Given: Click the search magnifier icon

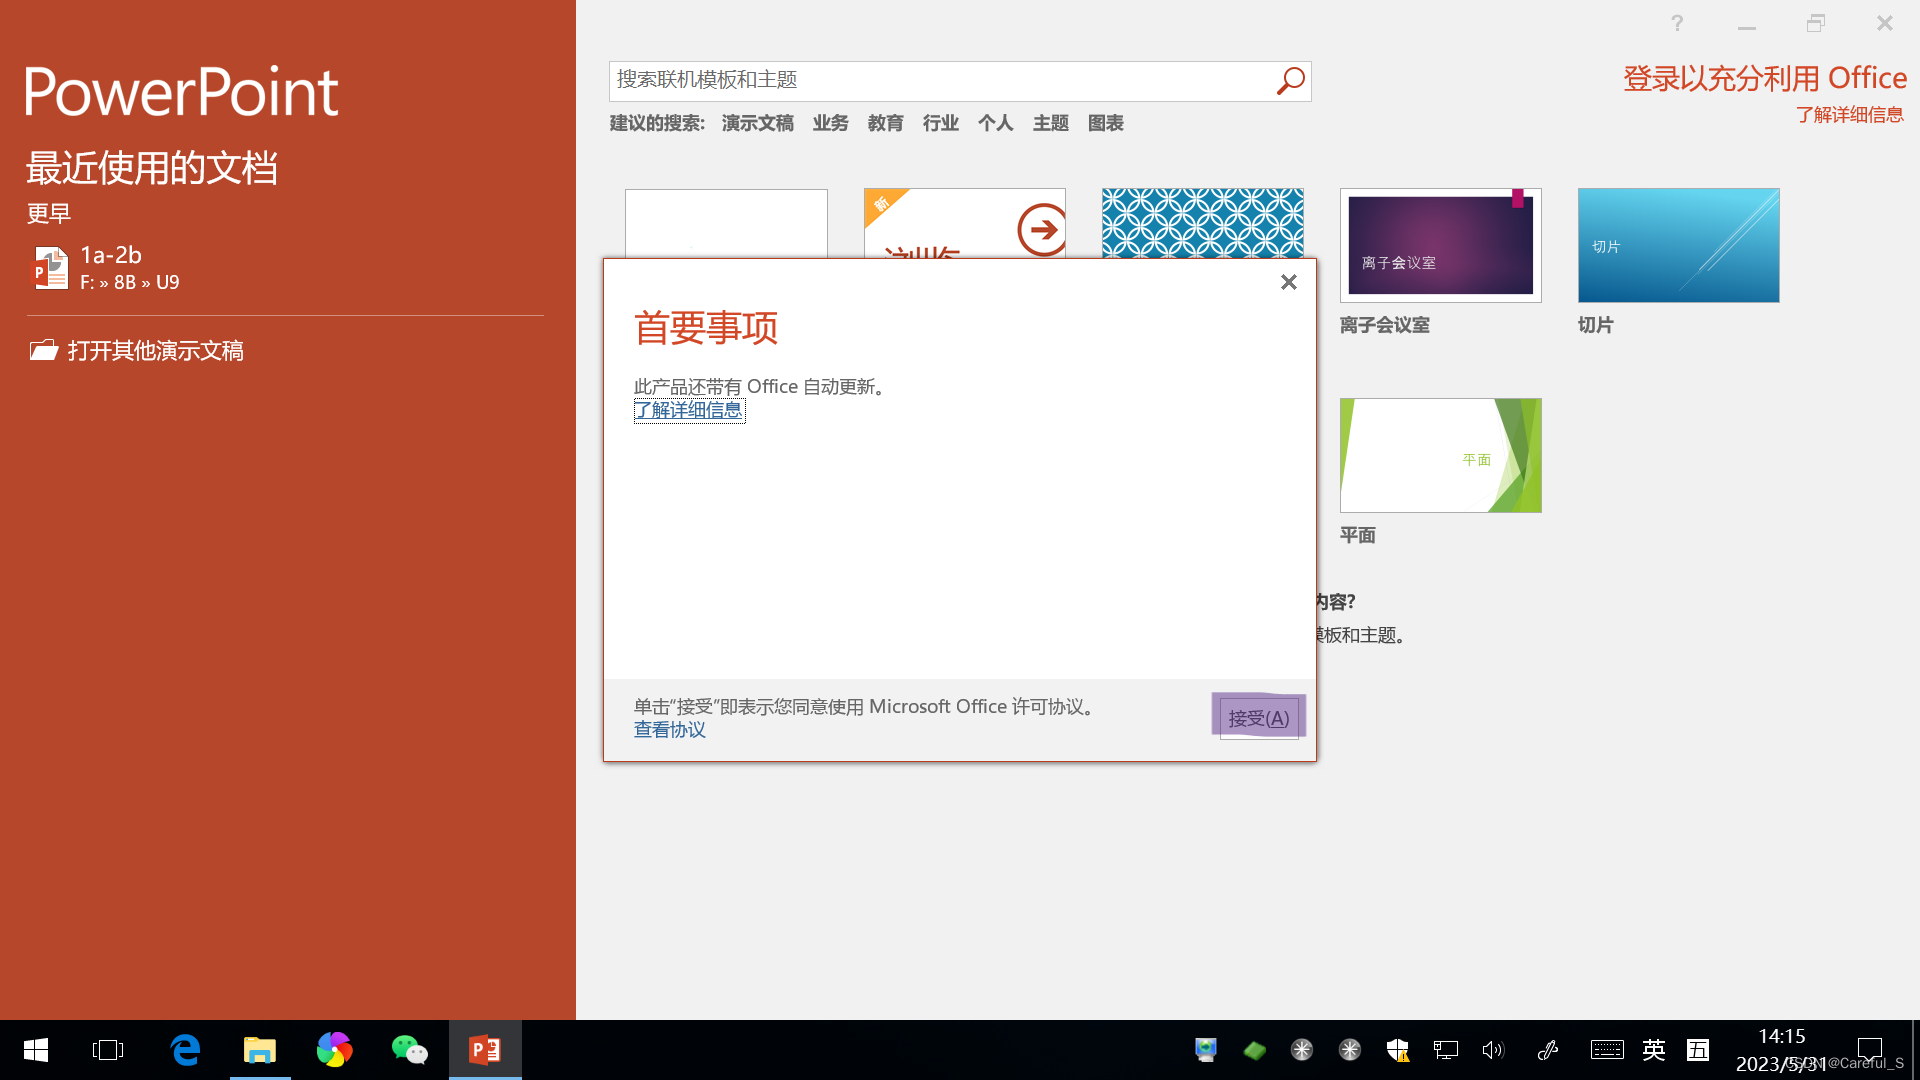Looking at the screenshot, I should [1290, 81].
